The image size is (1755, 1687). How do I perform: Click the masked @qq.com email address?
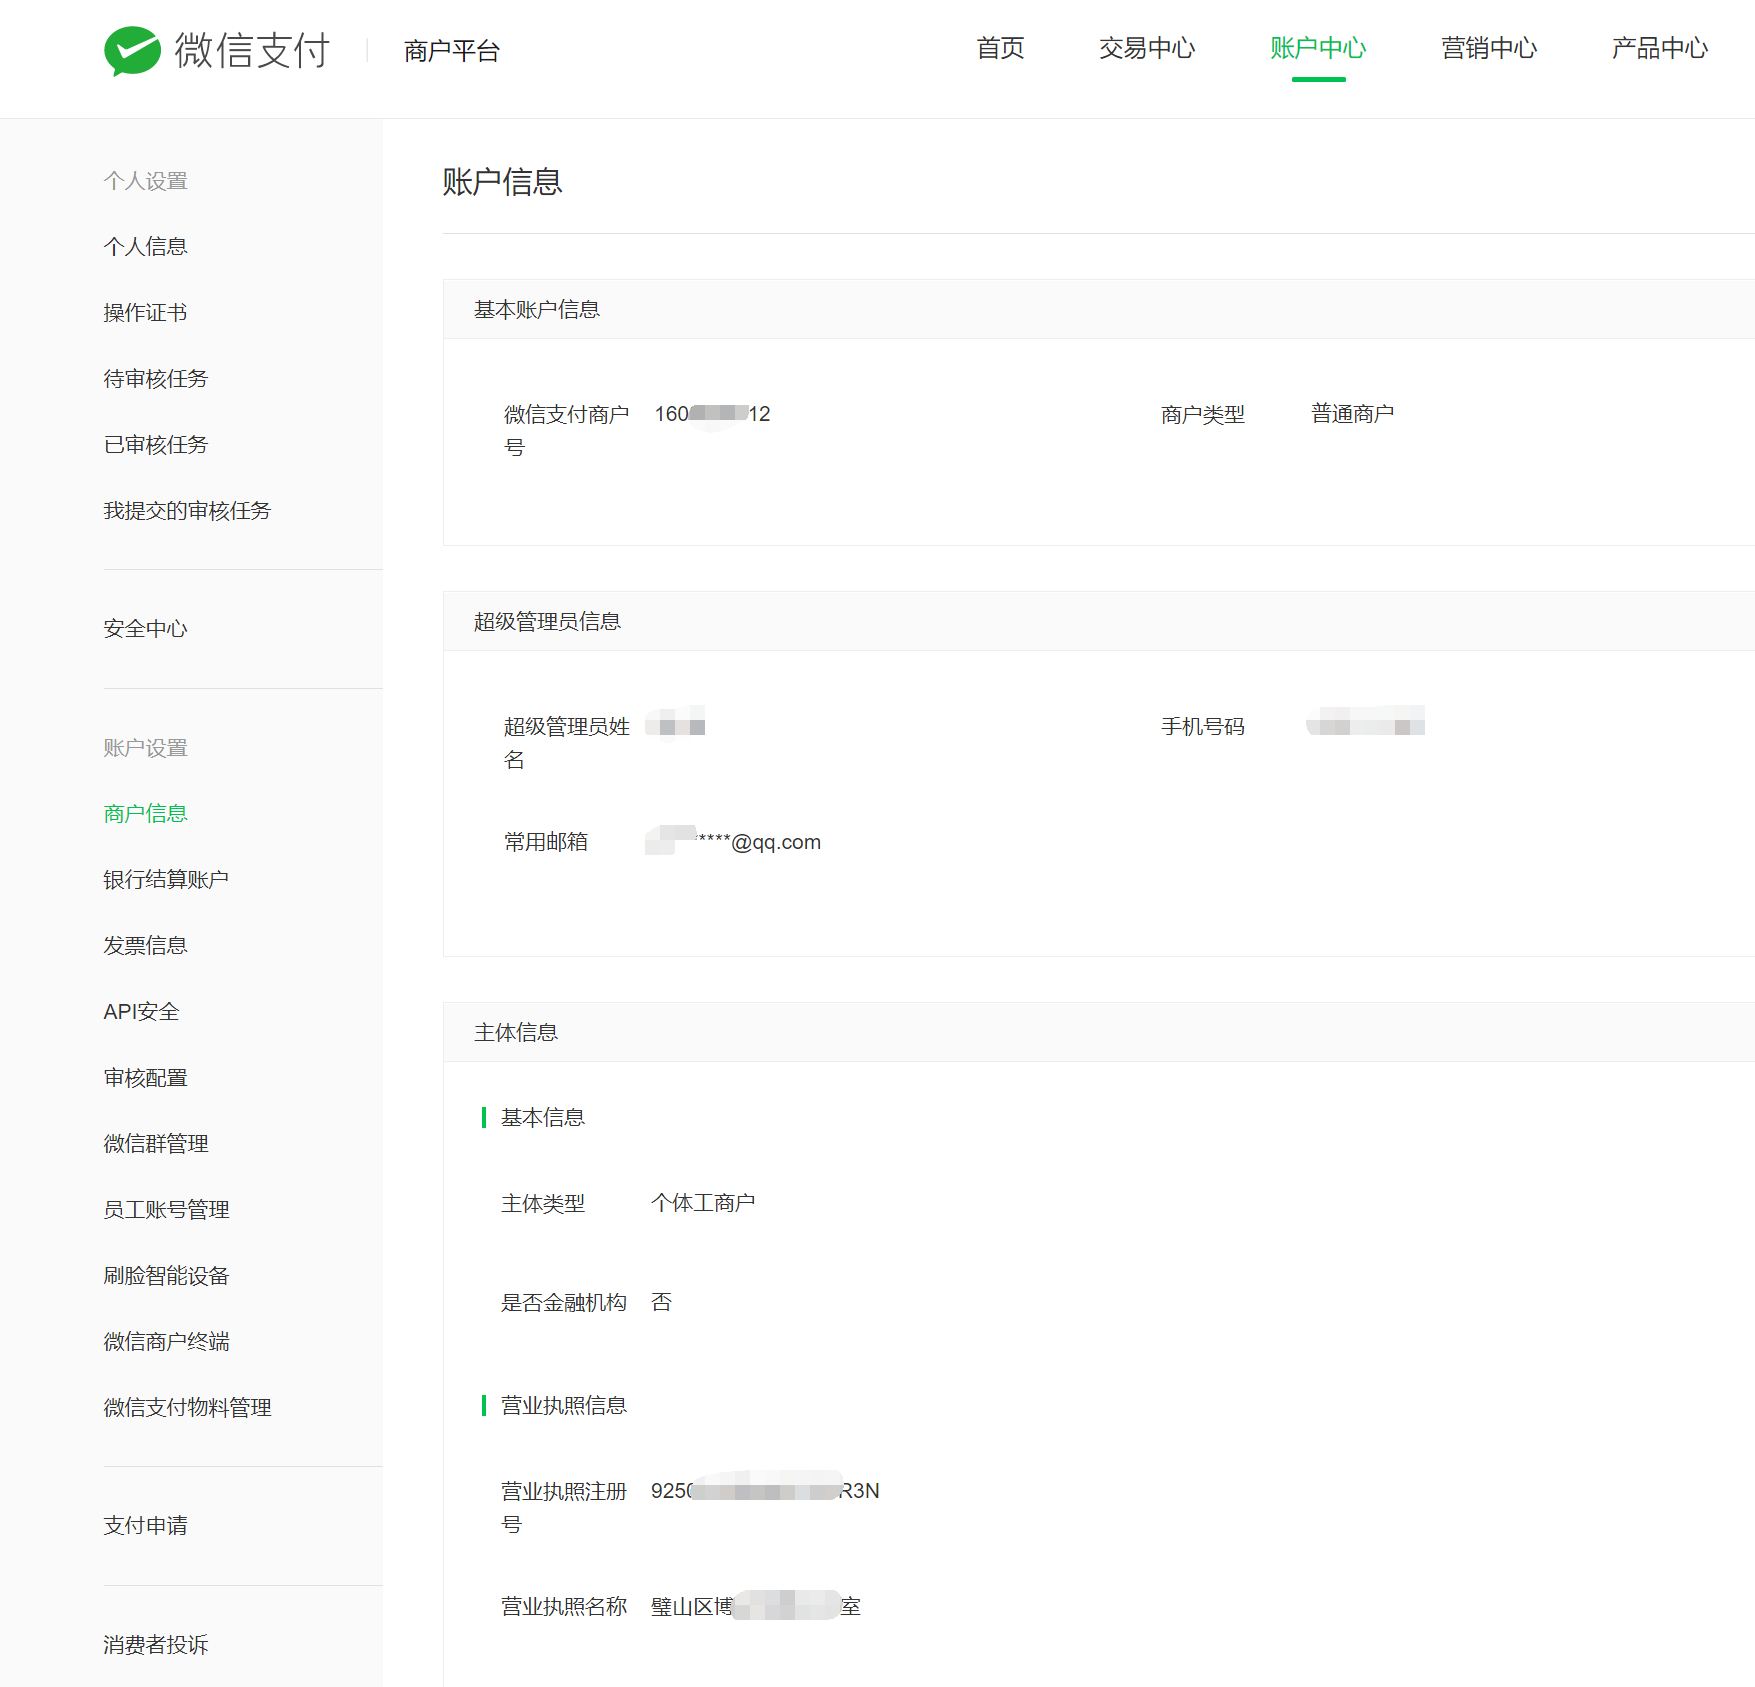pos(733,842)
